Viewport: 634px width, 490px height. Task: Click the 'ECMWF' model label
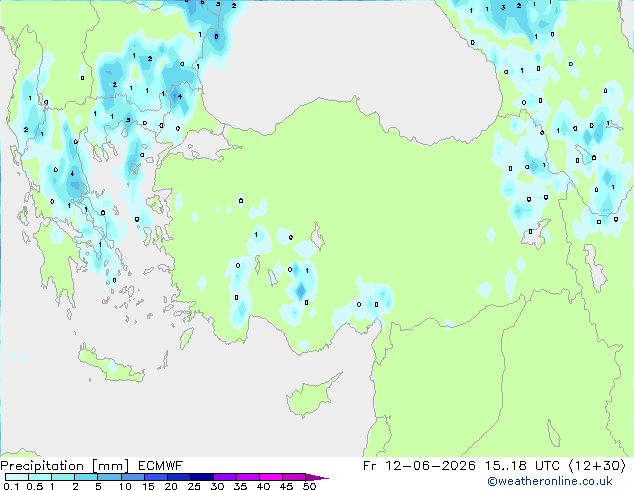coord(161,466)
